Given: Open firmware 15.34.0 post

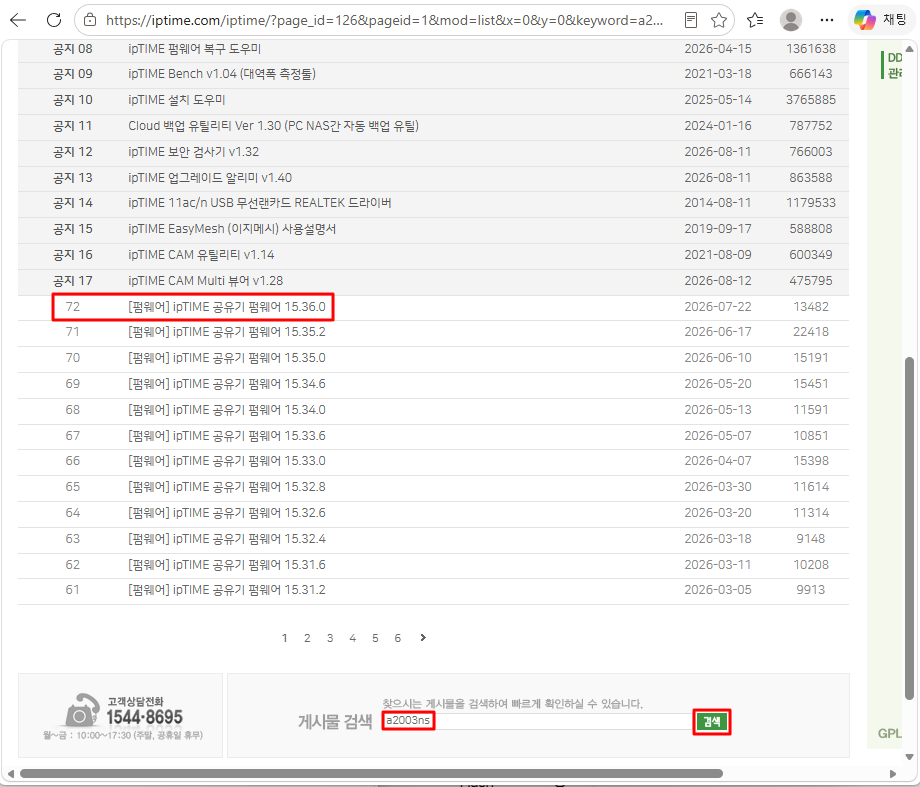Looking at the screenshot, I should [226, 410].
